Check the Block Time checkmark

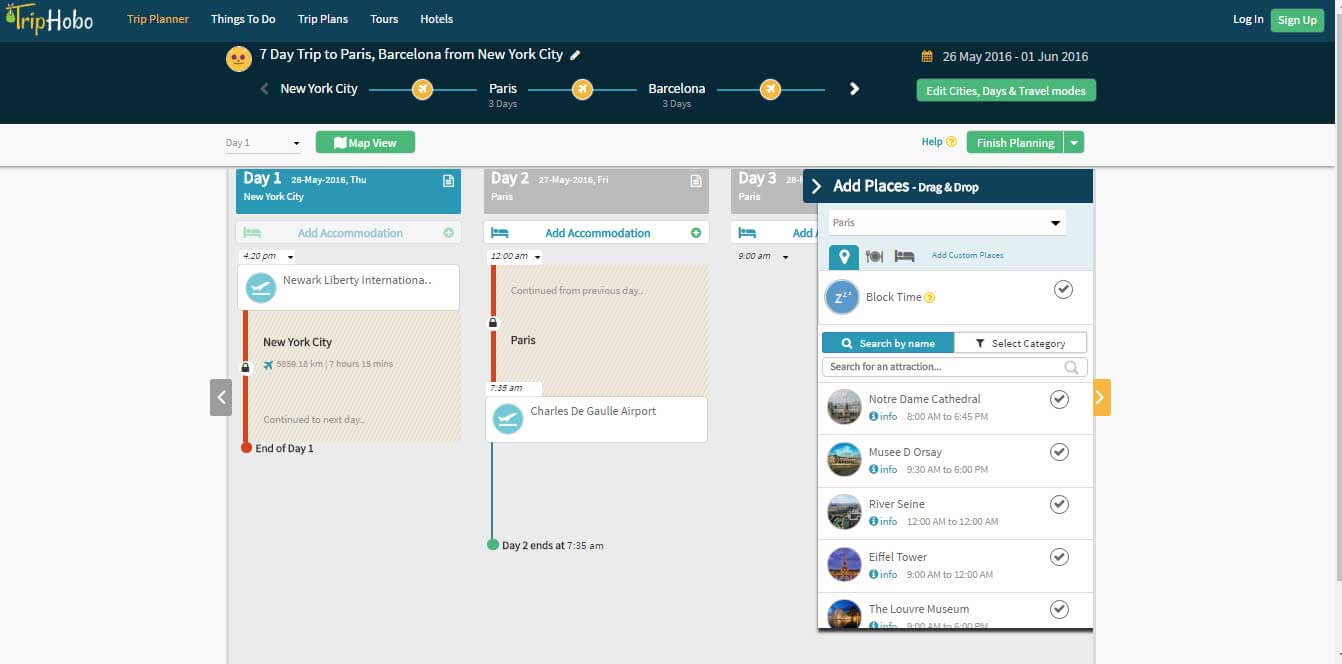click(x=1064, y=289)
